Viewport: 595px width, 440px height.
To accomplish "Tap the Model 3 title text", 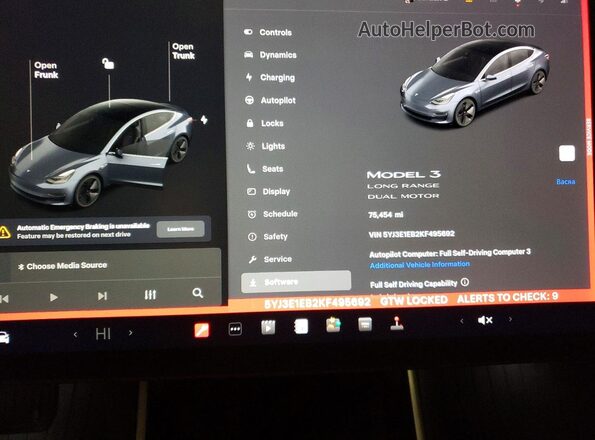I will 404,174.
